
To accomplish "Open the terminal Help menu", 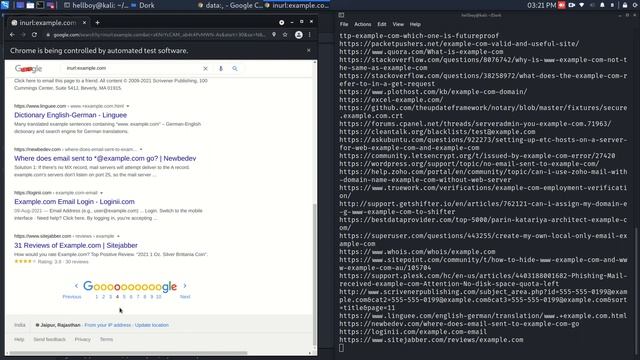I will click(415, 24).
